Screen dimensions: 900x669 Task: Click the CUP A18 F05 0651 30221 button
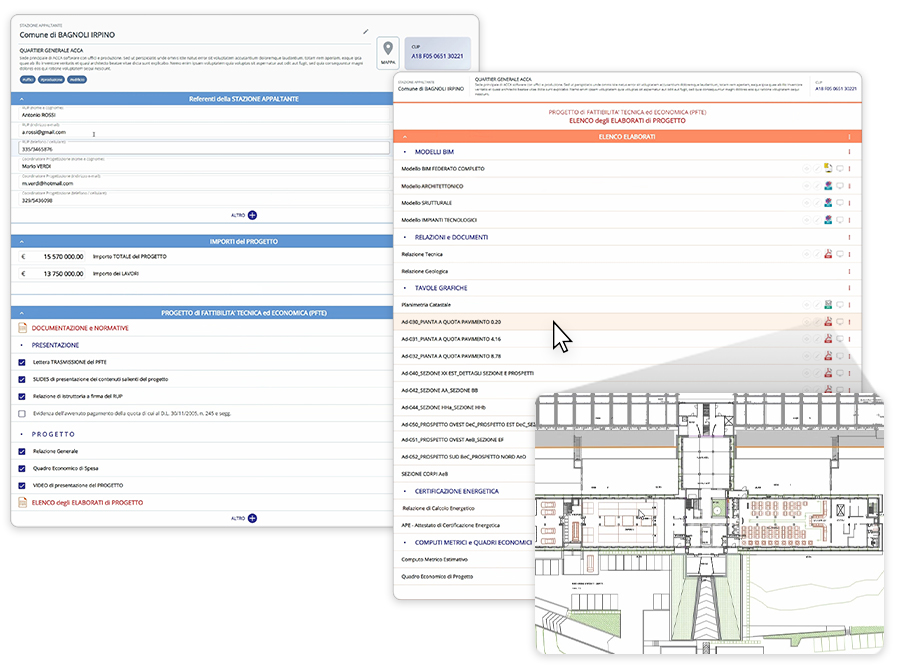point(437,53)
